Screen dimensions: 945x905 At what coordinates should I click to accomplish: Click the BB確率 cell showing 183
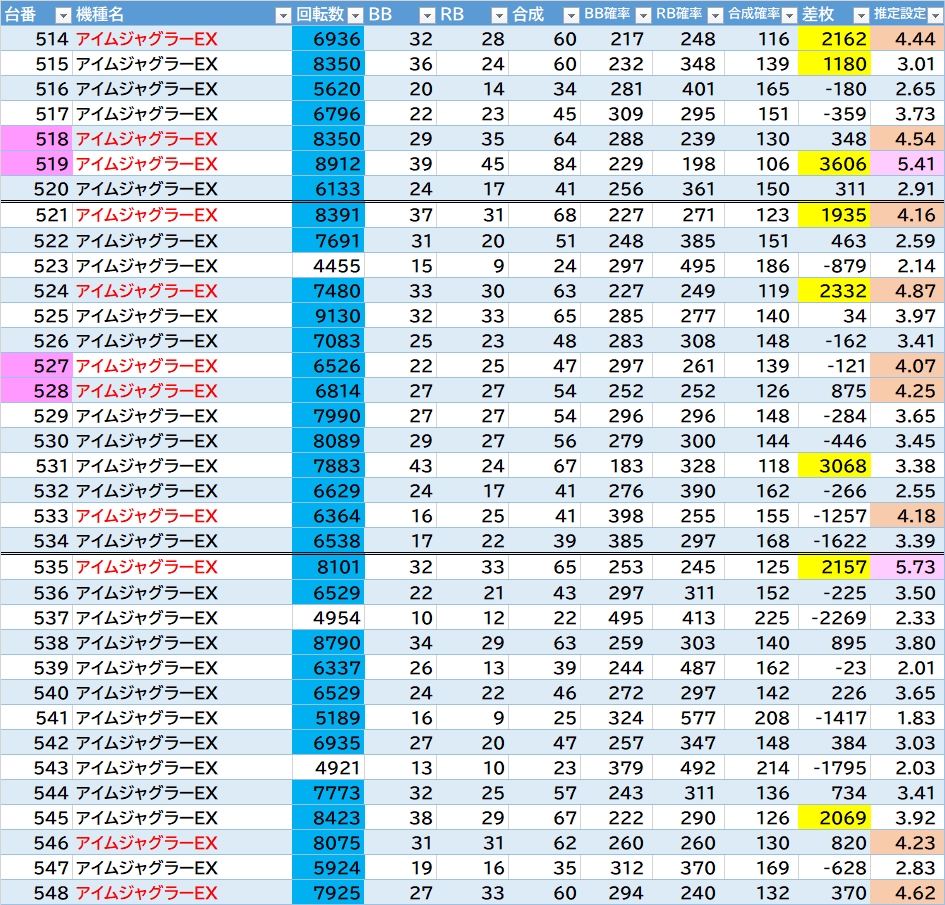point(617,466)
